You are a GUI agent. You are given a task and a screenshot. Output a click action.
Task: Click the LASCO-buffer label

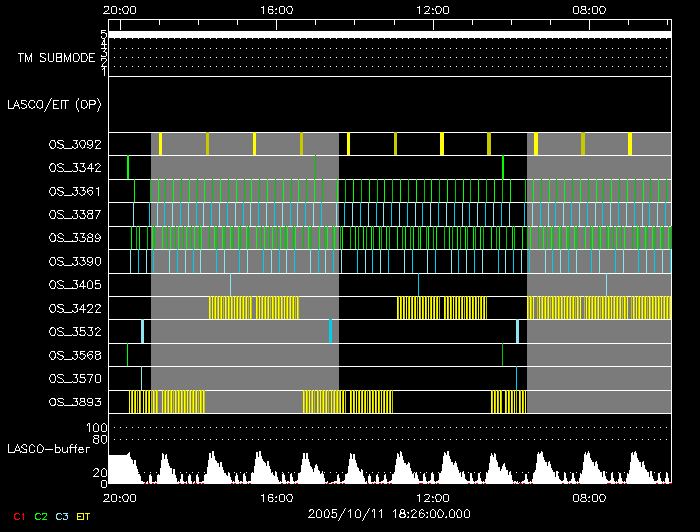coord(50,448)
